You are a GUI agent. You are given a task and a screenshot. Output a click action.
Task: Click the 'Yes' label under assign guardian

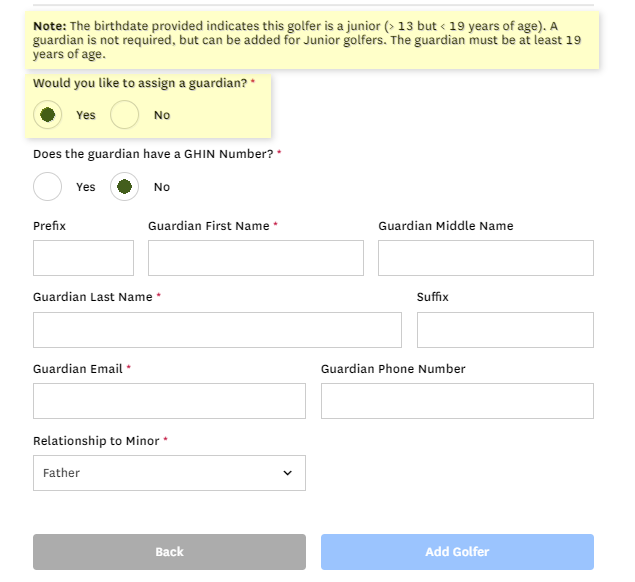click(x=86, y=115)
